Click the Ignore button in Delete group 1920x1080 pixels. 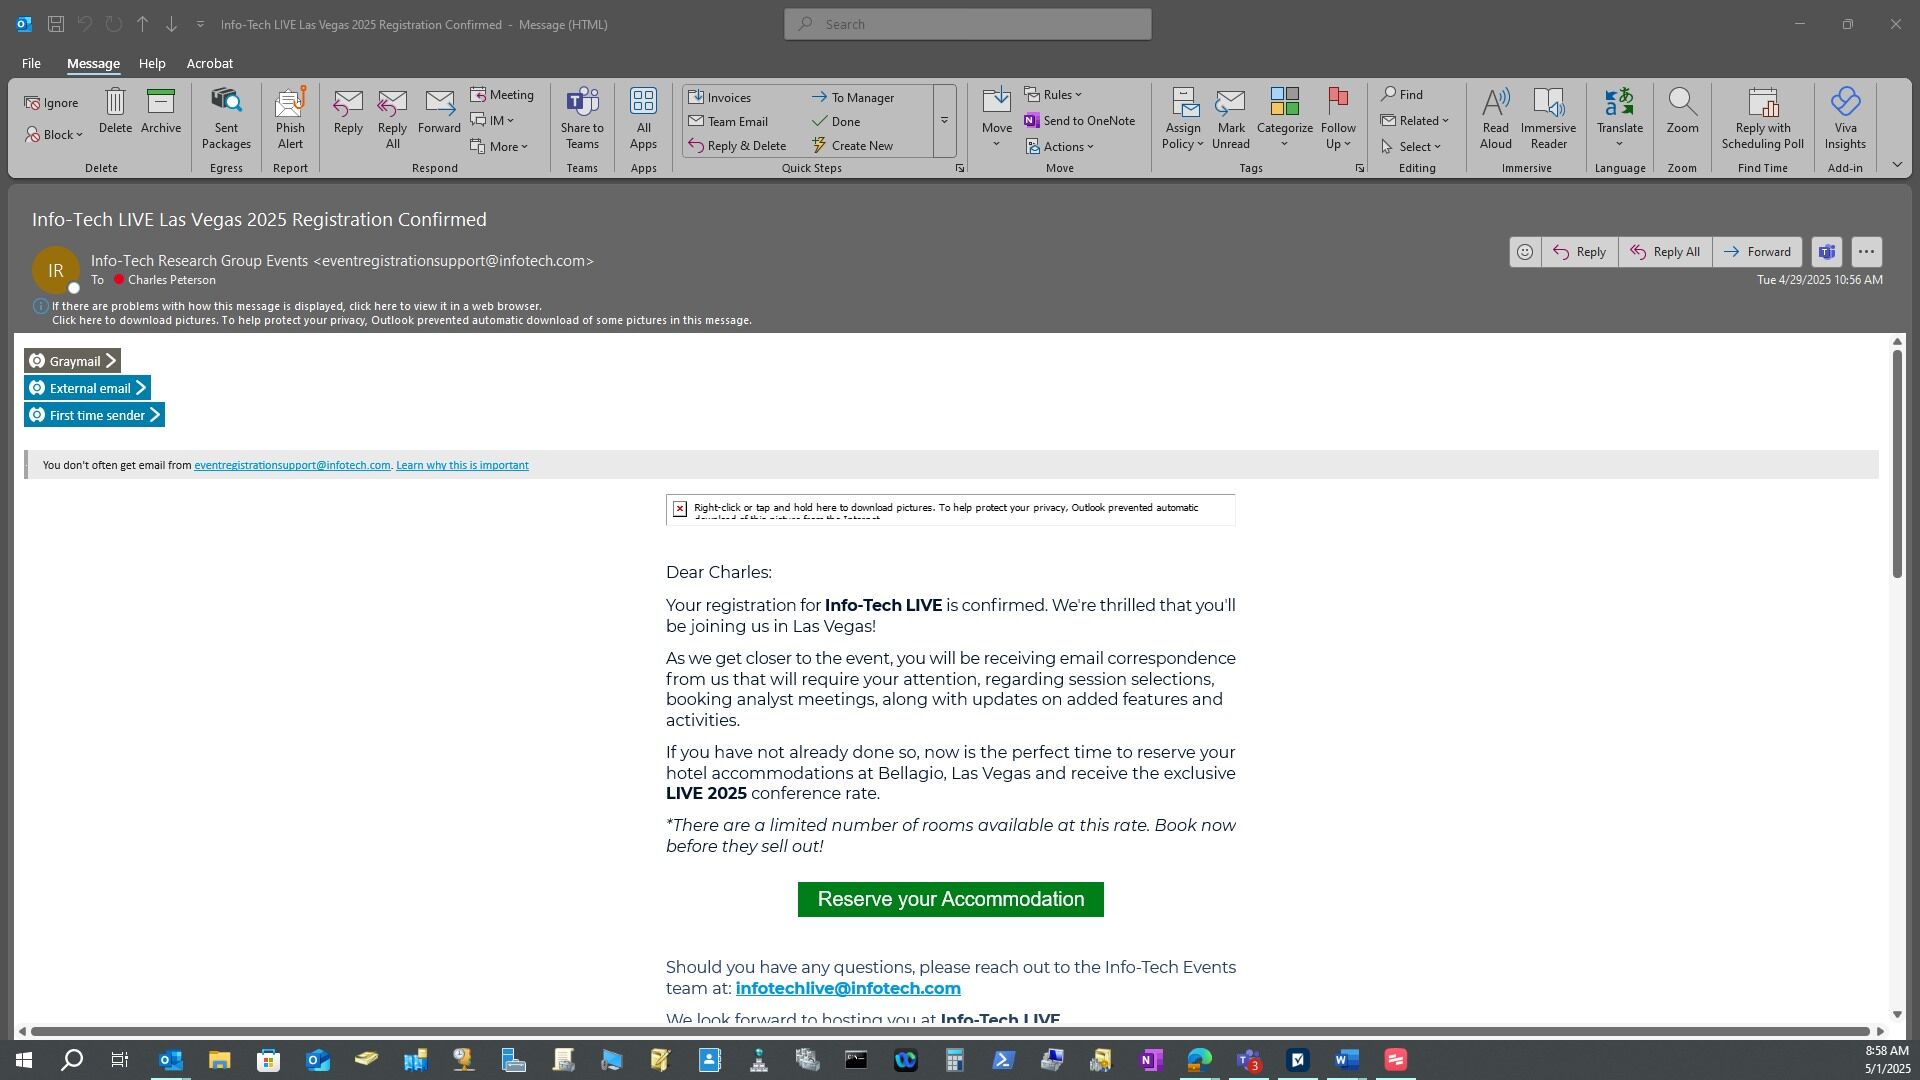[x=52, y=102]
